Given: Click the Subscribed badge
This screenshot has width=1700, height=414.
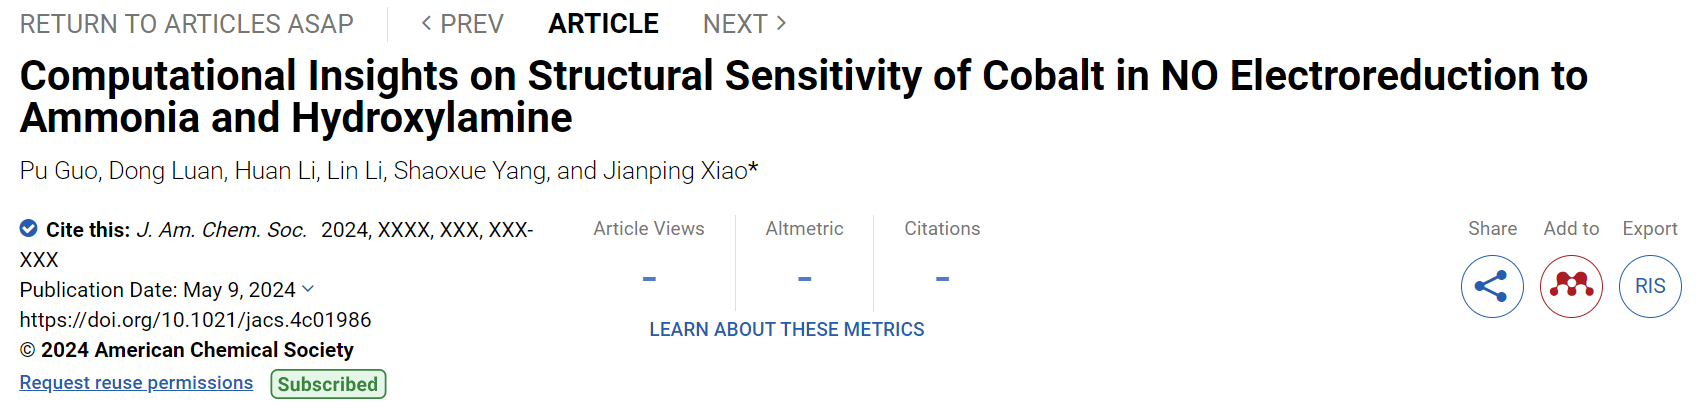Looking at the screenshot, I should pos(328,384).
